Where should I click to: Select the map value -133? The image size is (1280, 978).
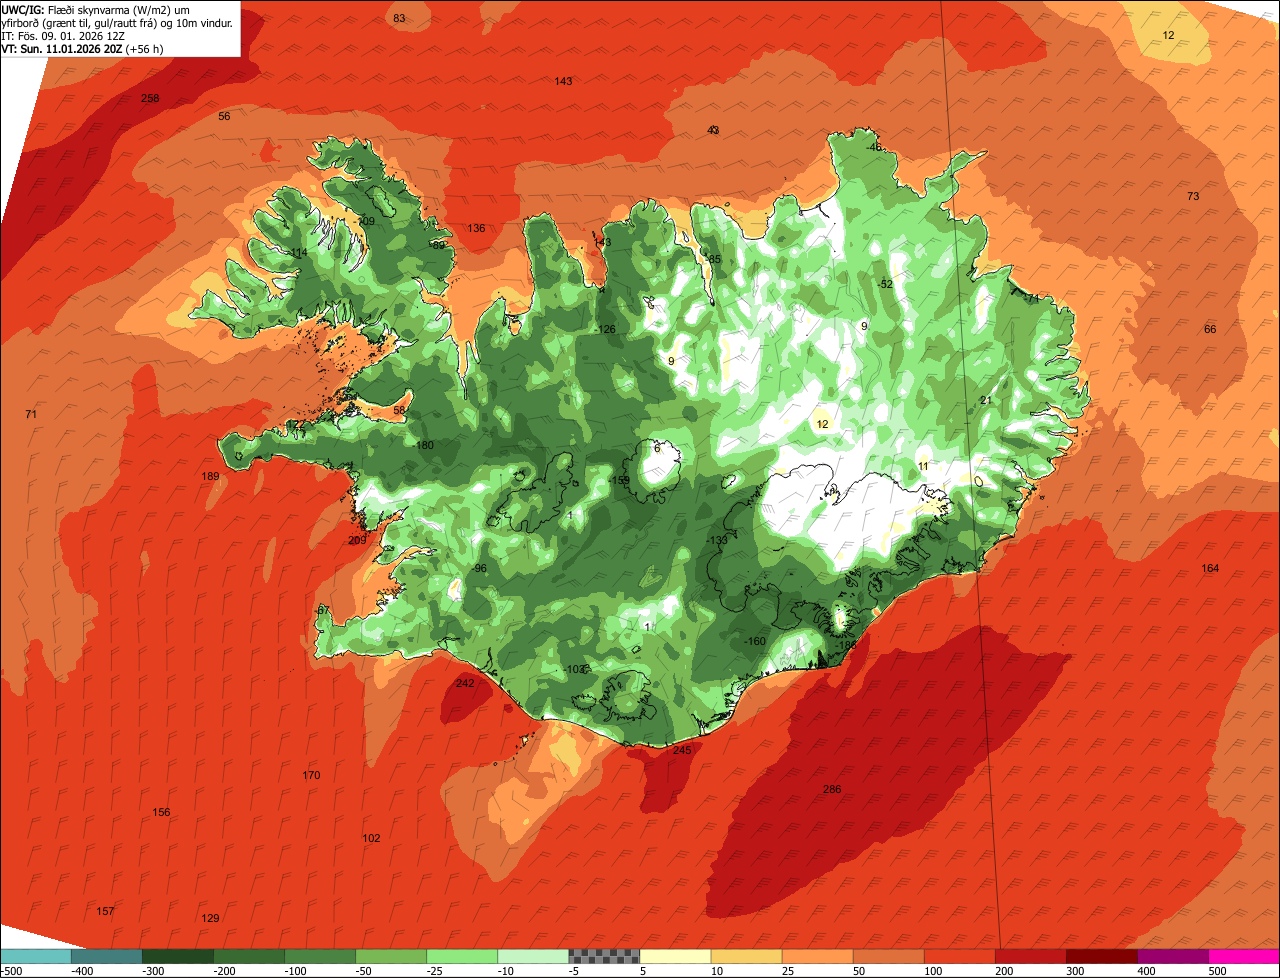pyautogui.click(x=717, y=540)
